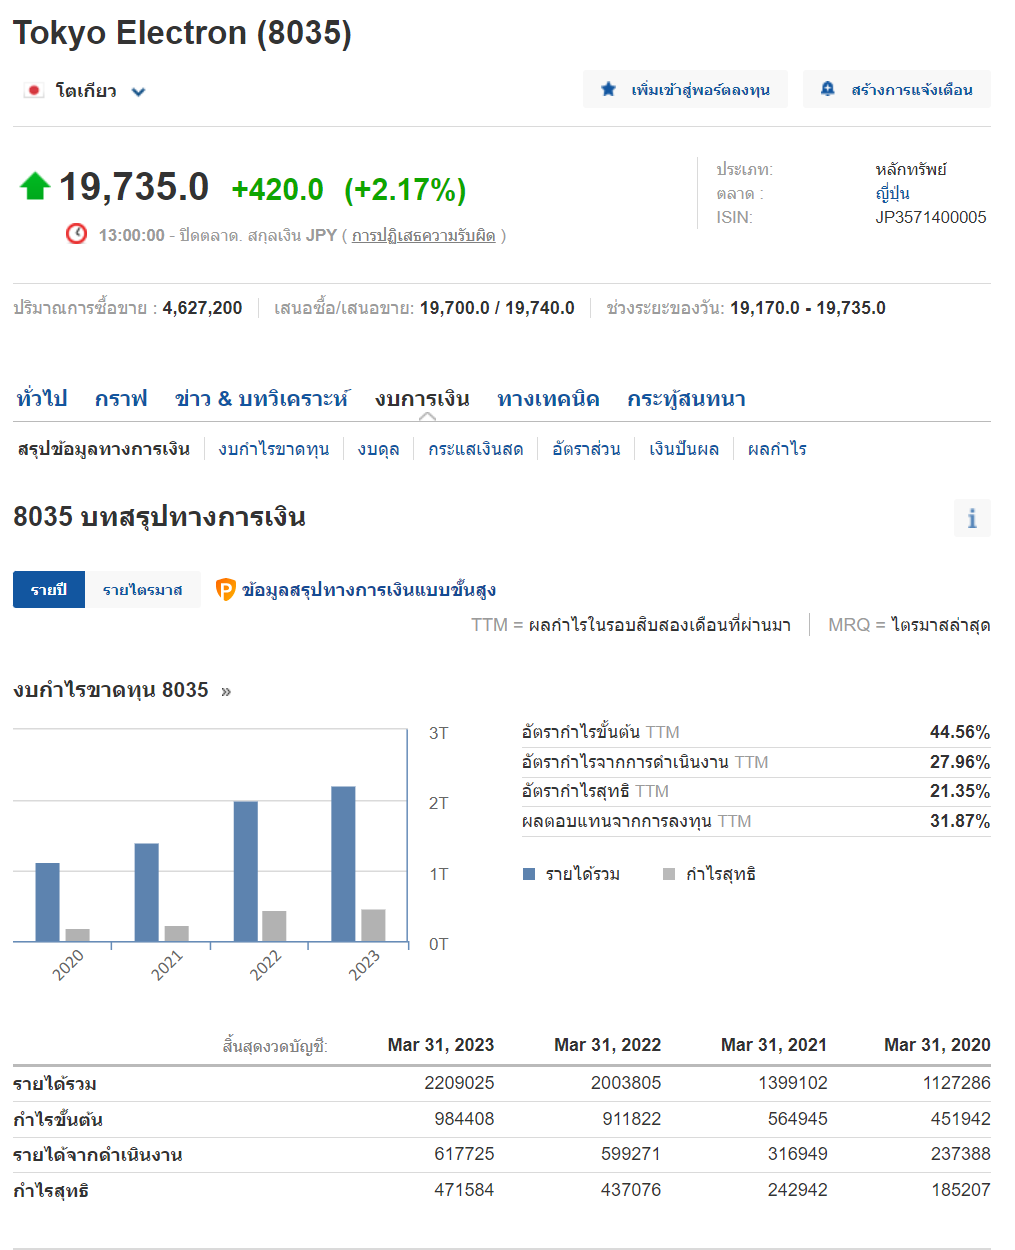Open ข้อมูลสรุปทางการเงินแบบขั้นสูง advanced summary link
The image size is (1015, 1250).
(x=369, y=590)
